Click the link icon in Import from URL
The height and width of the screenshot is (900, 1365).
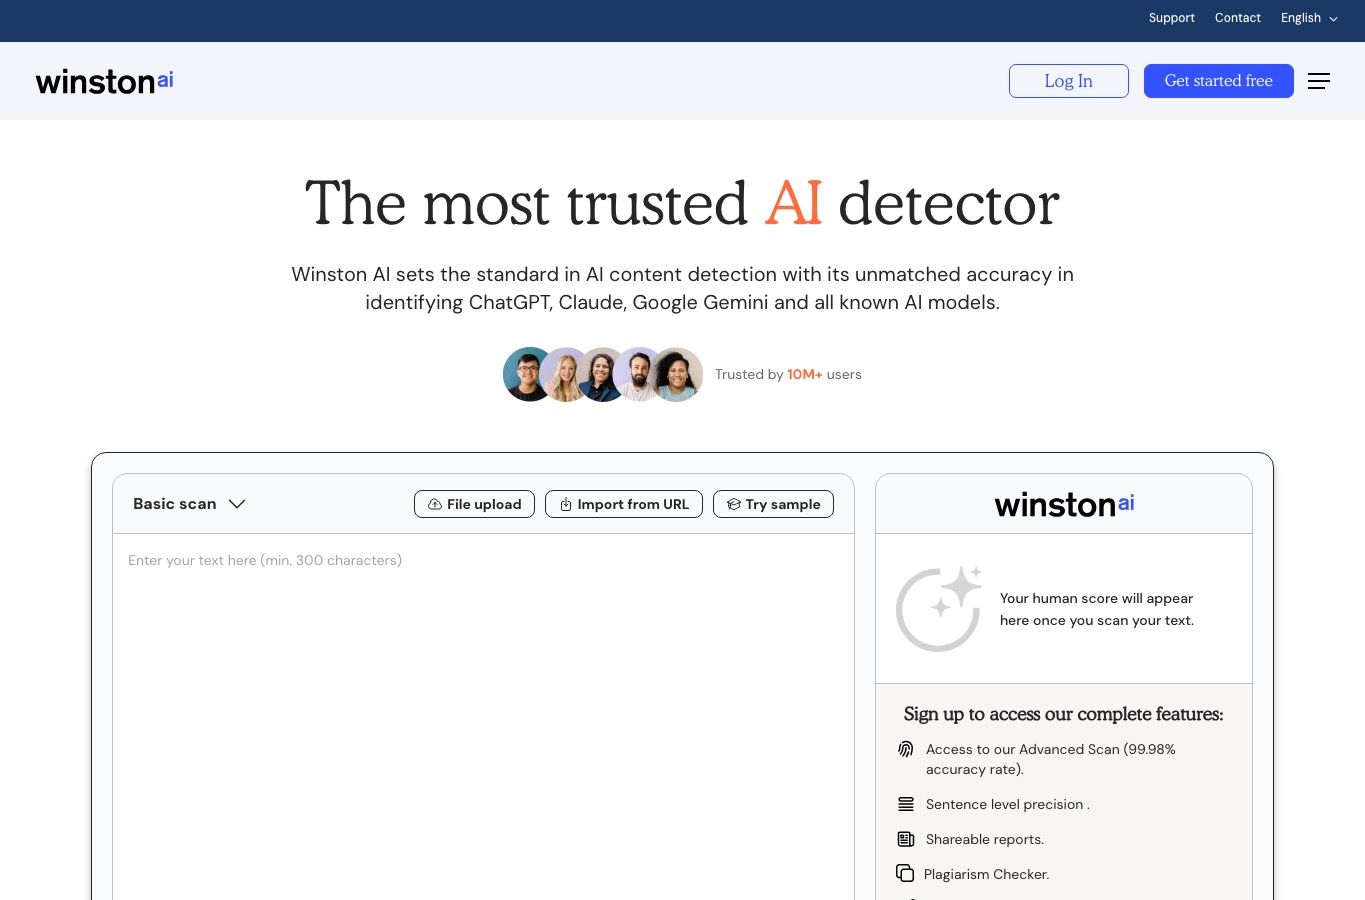(565, 504)
